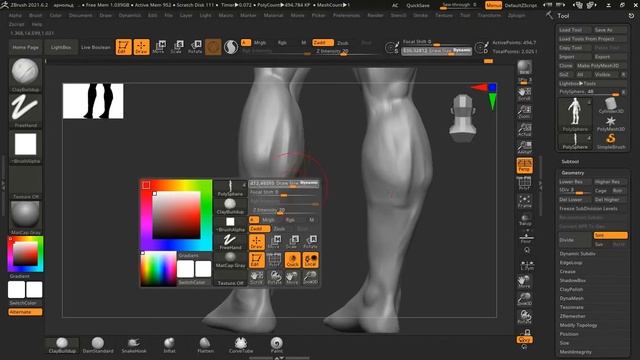This screenshot has height=360, width=640.
Task: Toggle the Draw mode button in the top shelf
Action: [141, 47]
